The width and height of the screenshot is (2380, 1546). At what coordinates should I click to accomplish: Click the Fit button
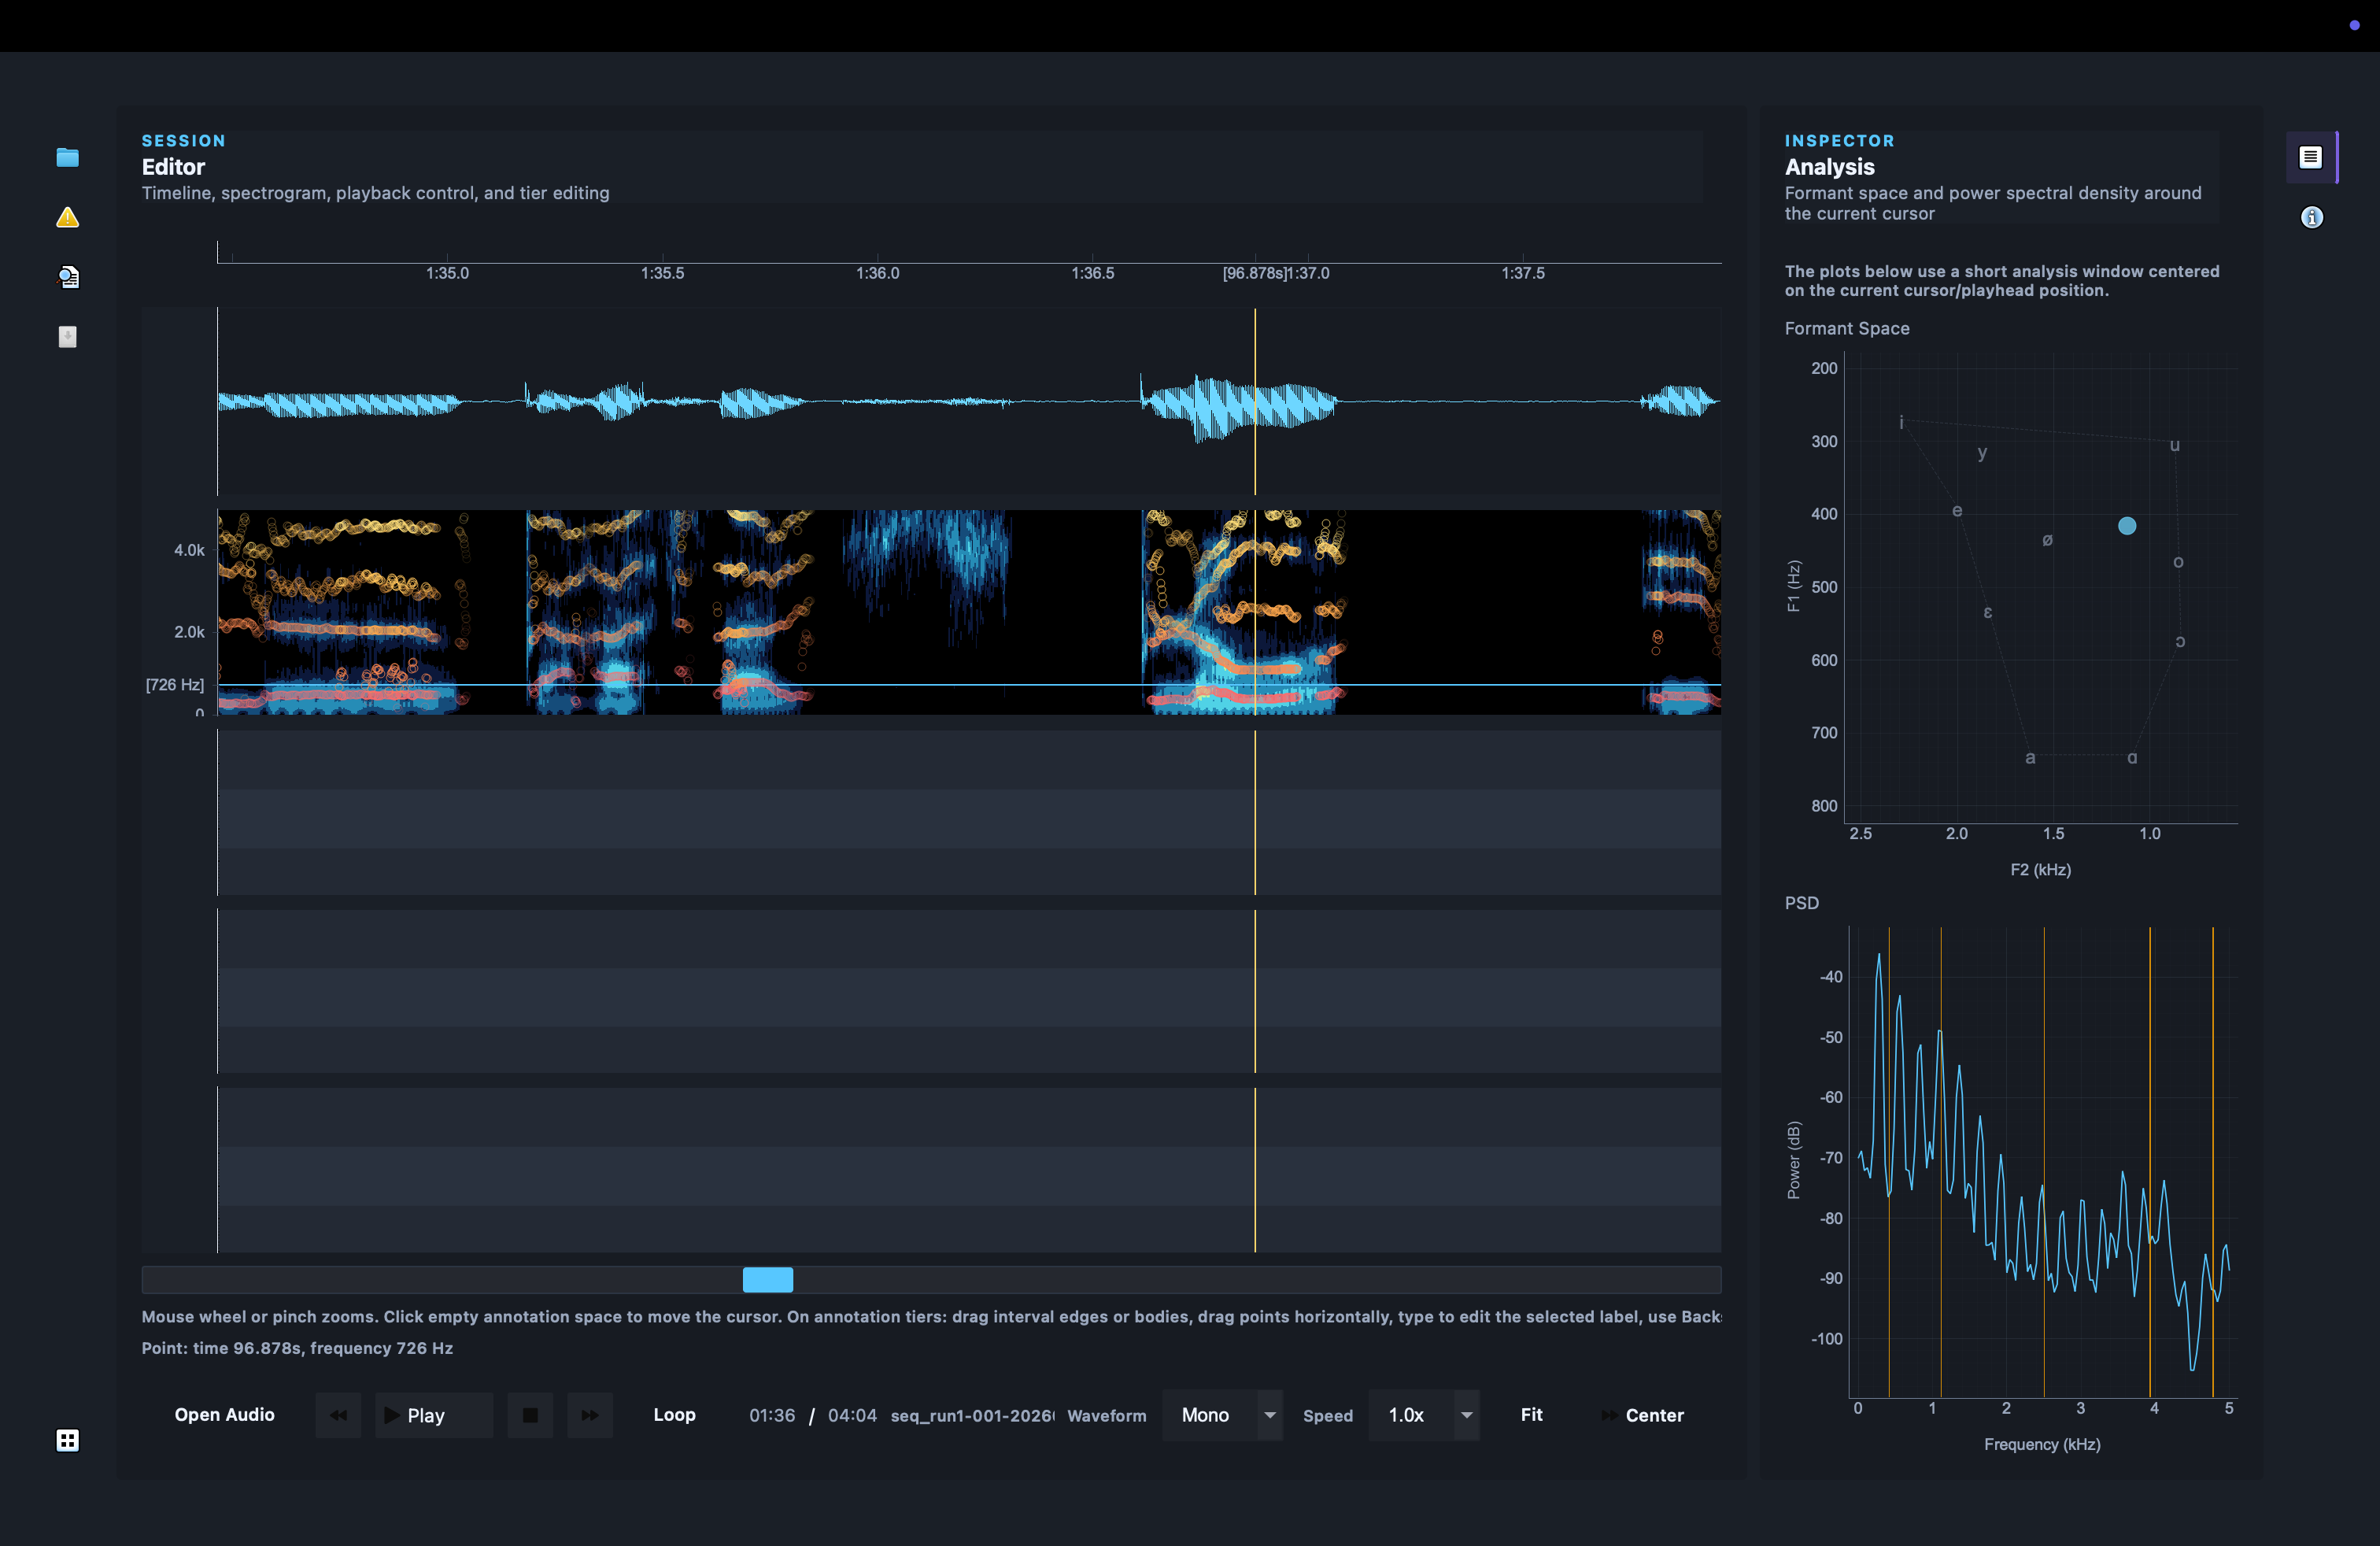1531,1415
